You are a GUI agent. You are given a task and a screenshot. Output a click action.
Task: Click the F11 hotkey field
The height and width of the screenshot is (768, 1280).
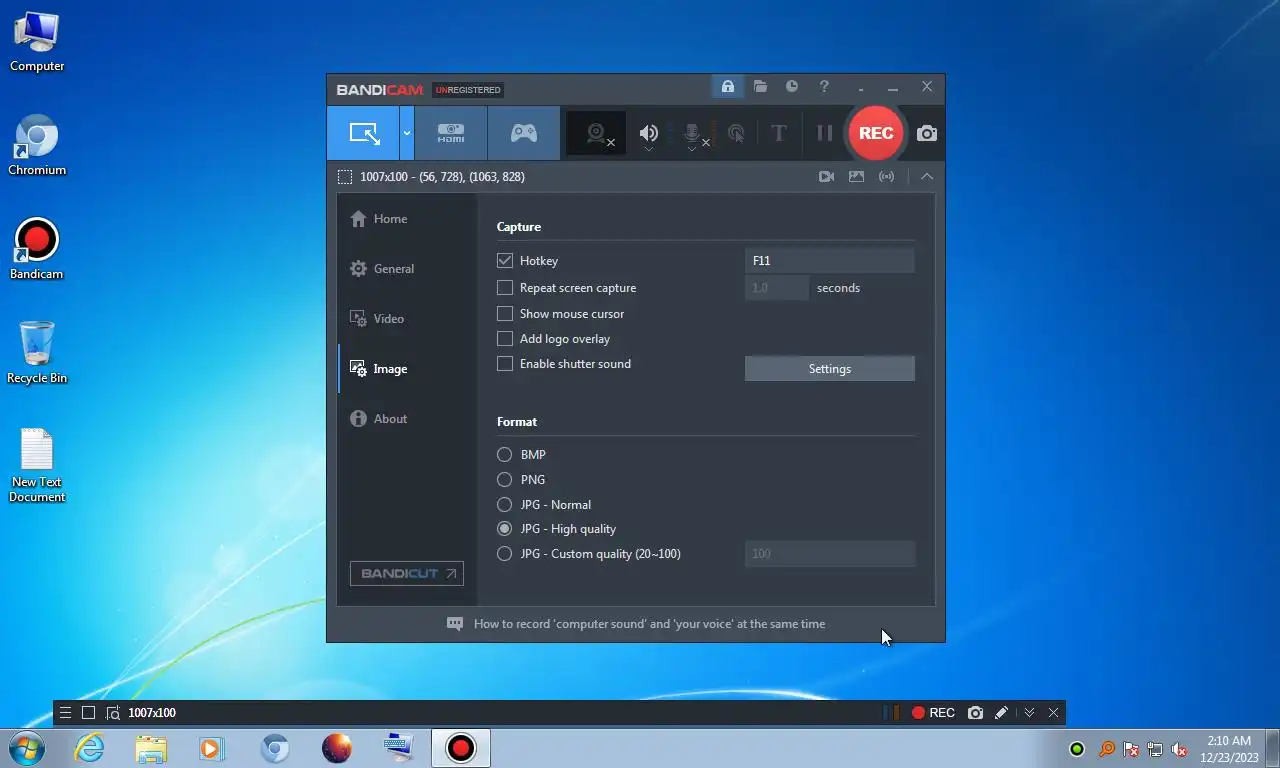point(829,261)
